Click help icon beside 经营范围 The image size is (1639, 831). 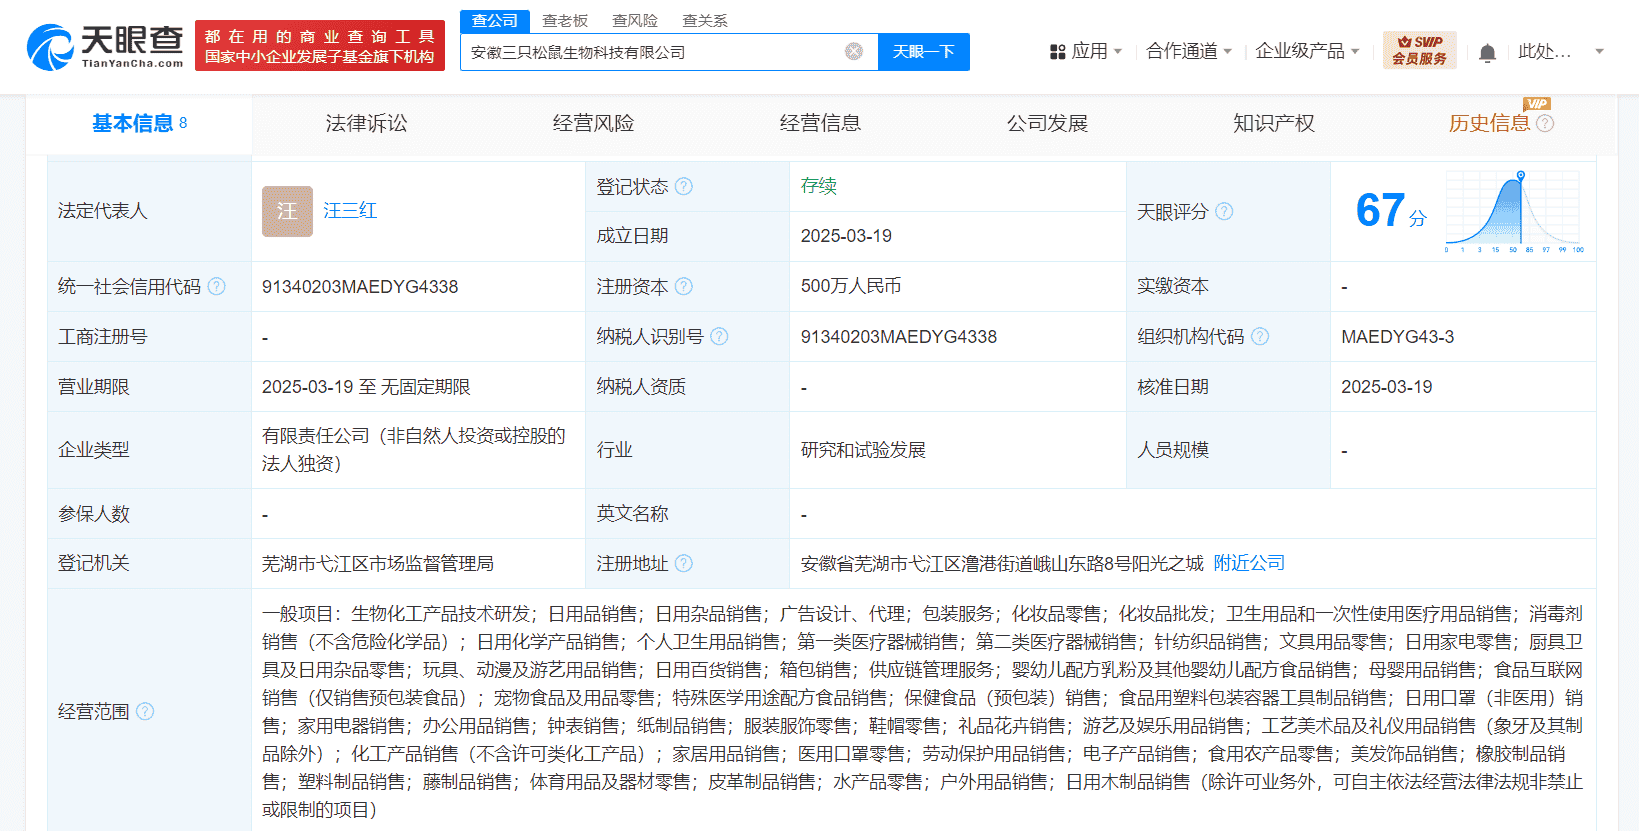tap(145, 711)
